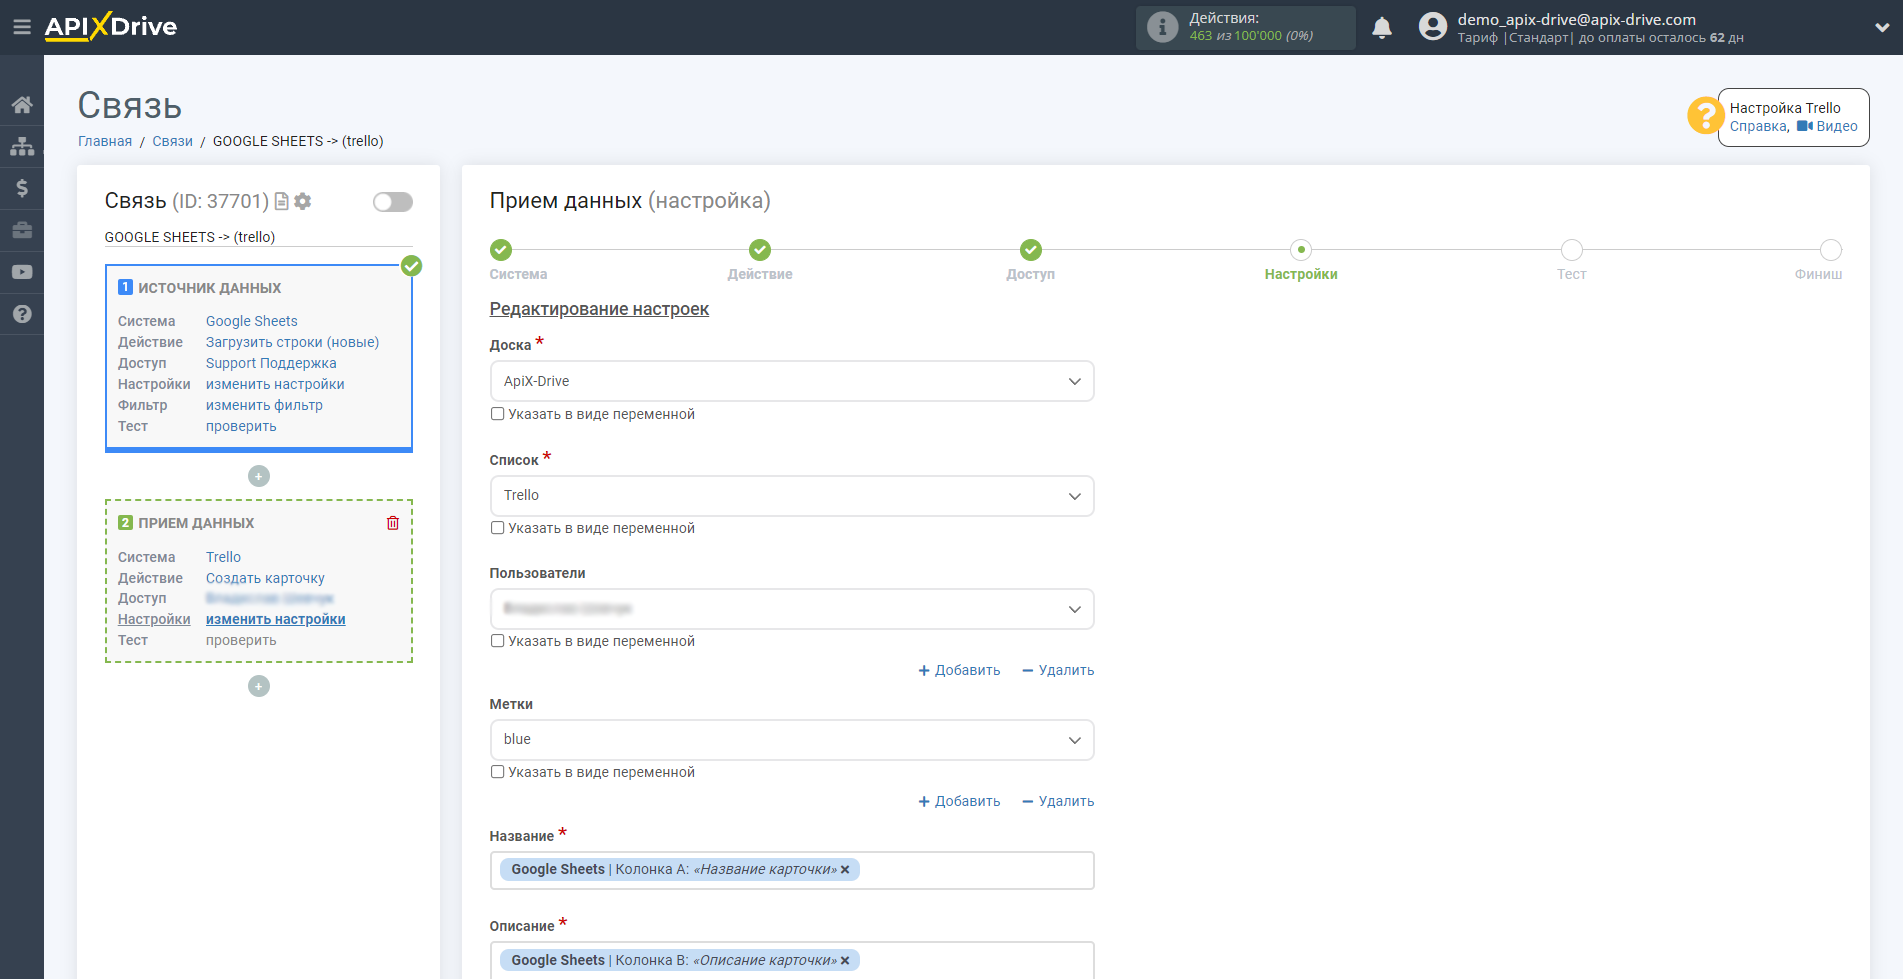The image size is (1903, 979).
Task: Open the Метки dropdown
Action: tap(792, 740)
